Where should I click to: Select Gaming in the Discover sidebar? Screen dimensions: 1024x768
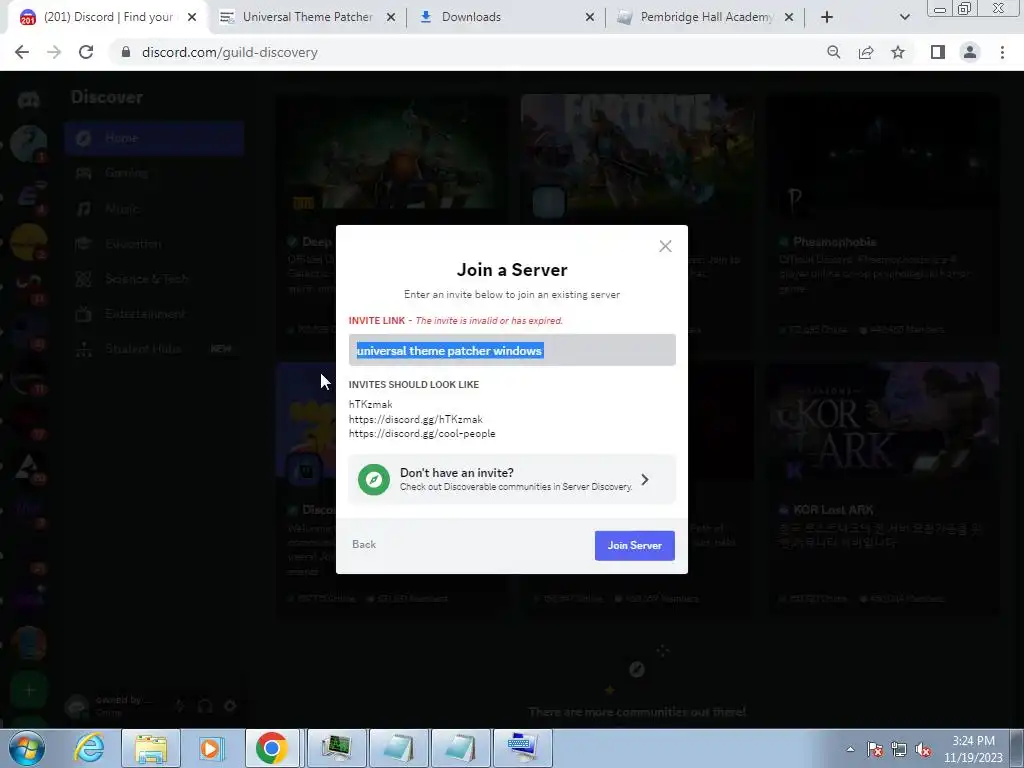click(154, 173)
